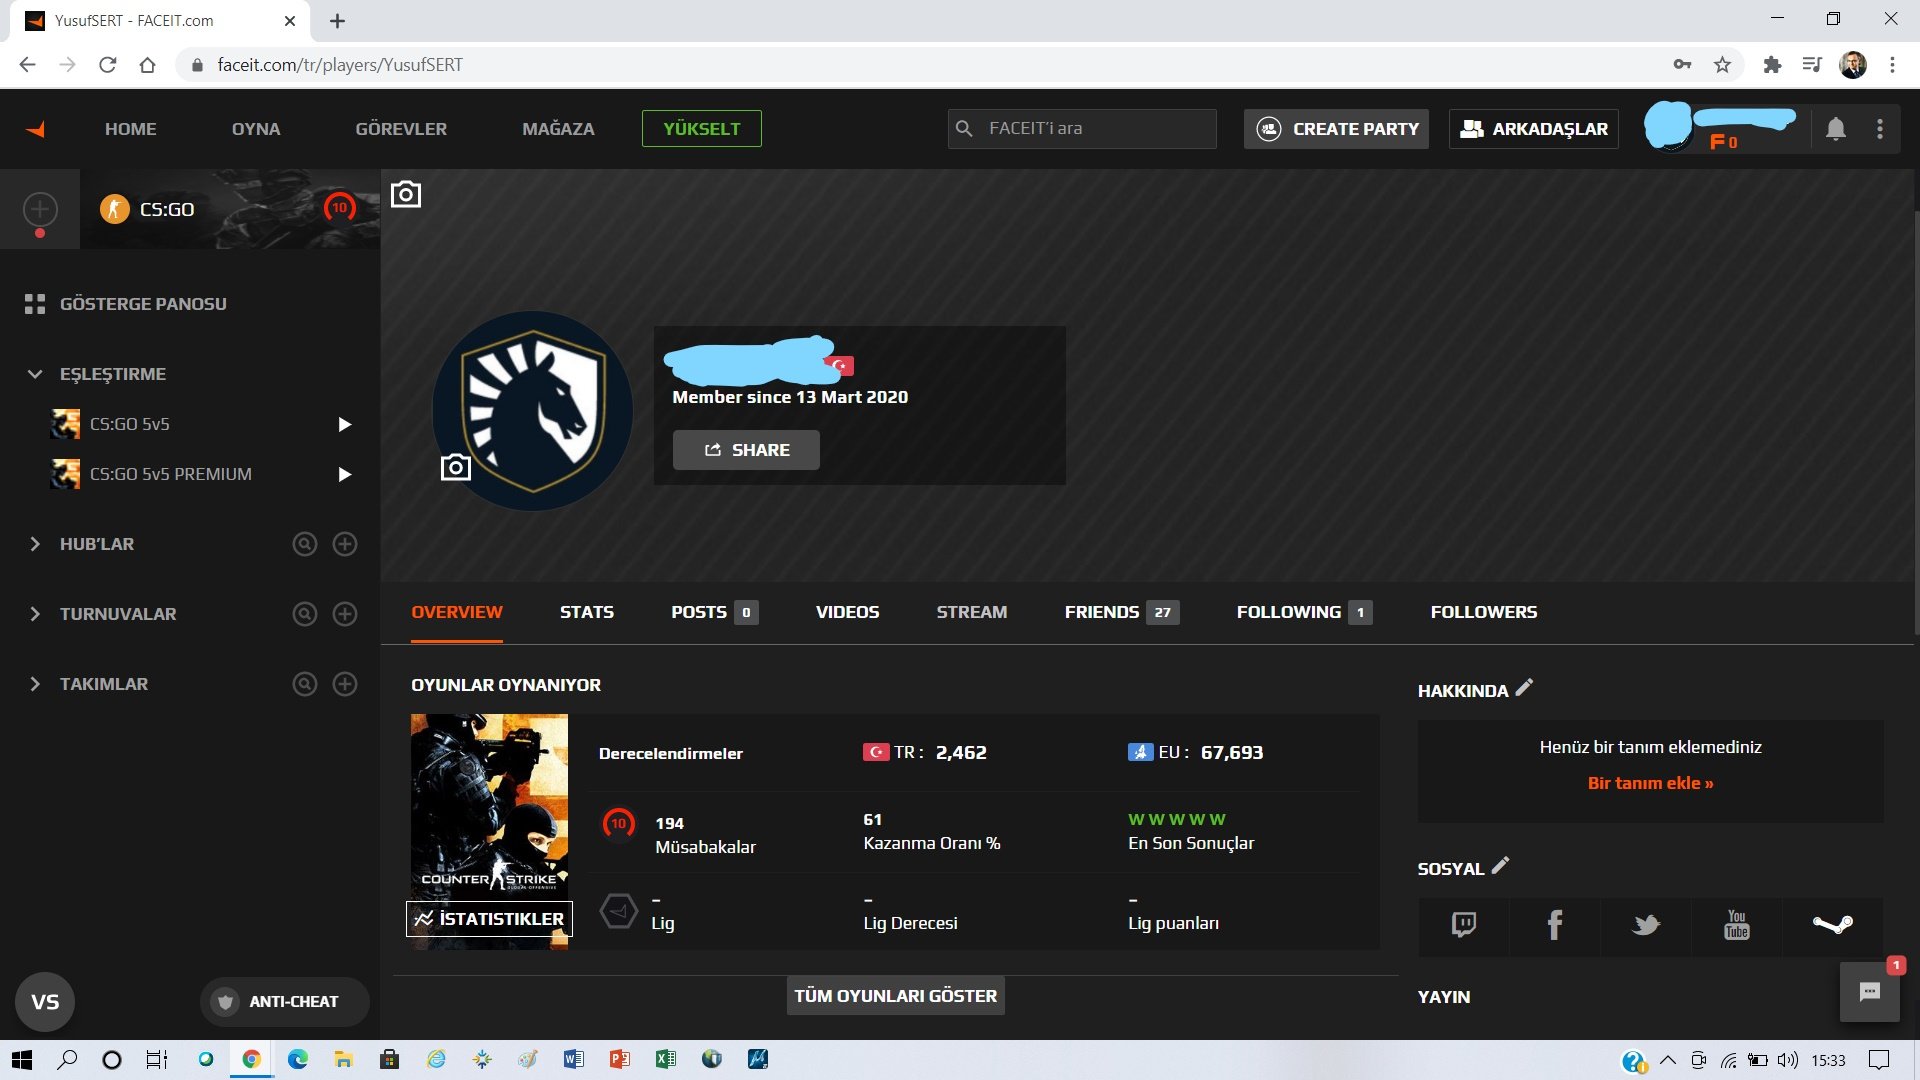
Task: Select the CS:GO game tile
Action: click(230, 209)
